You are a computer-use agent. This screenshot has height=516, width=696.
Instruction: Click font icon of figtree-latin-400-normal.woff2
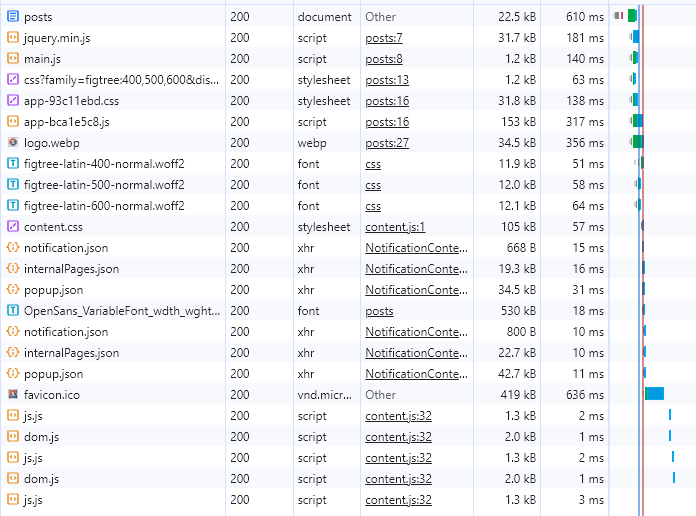(x=13, y=163)
